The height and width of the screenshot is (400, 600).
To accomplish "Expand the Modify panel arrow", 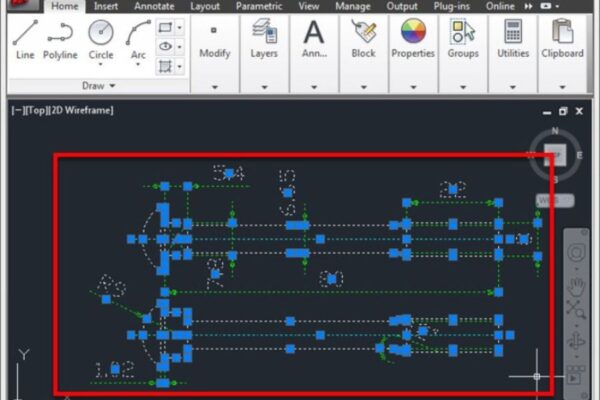I will point(214,86).
